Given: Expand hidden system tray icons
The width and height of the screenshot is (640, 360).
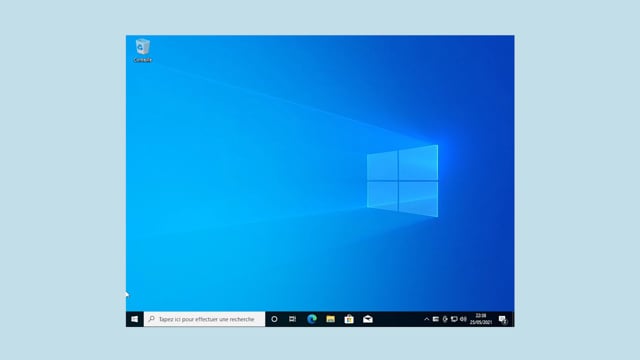Looking at the screenshot, I should 427,319.
